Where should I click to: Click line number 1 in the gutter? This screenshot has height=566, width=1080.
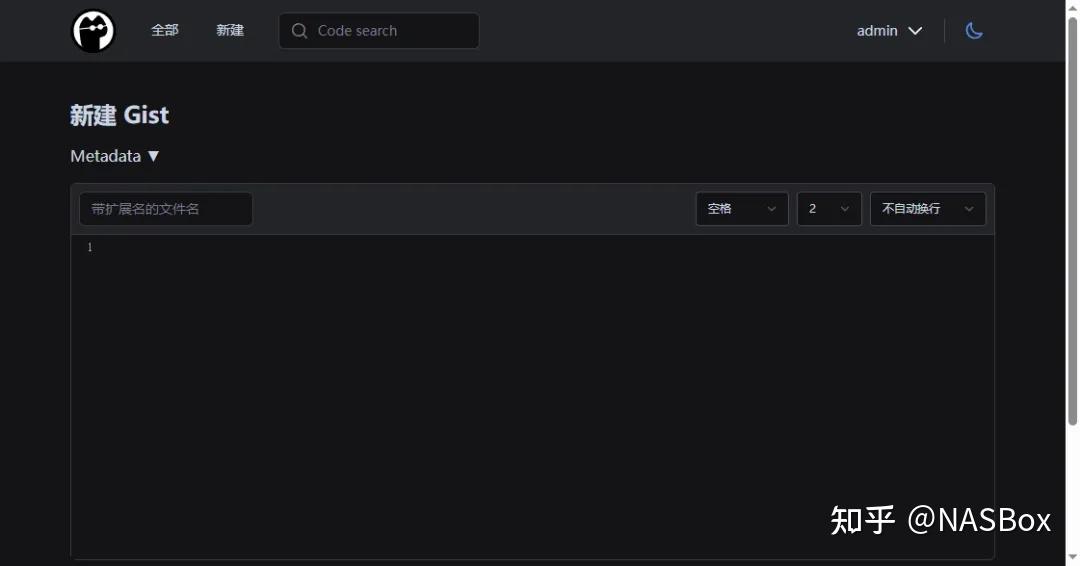pos(89,247)
